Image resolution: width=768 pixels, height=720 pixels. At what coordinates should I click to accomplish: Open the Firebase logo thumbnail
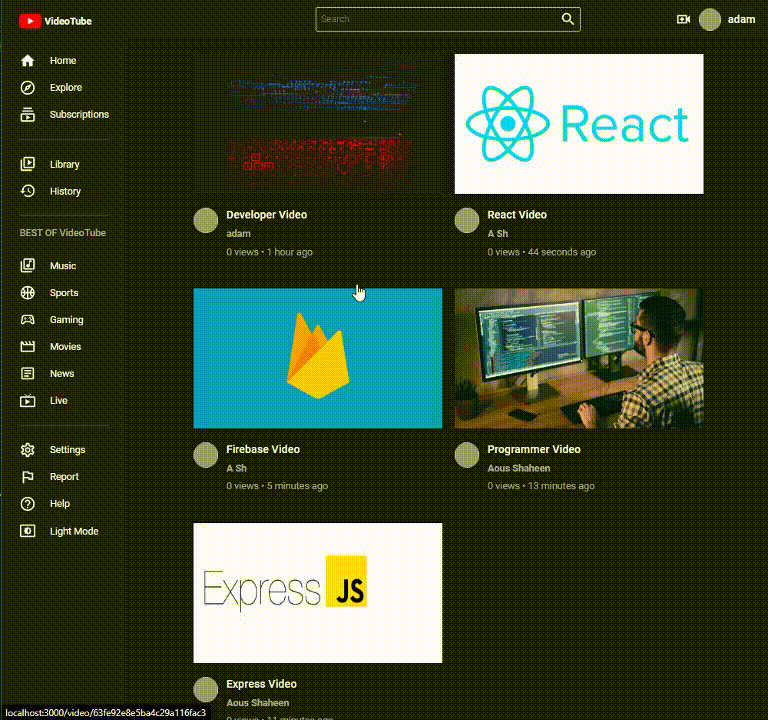pyautogui.click(x=317, y=358)
